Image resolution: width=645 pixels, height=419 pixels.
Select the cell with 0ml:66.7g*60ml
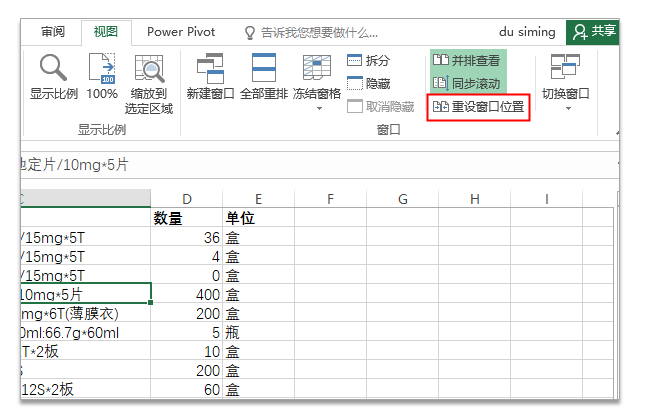(x=86, y=332)
